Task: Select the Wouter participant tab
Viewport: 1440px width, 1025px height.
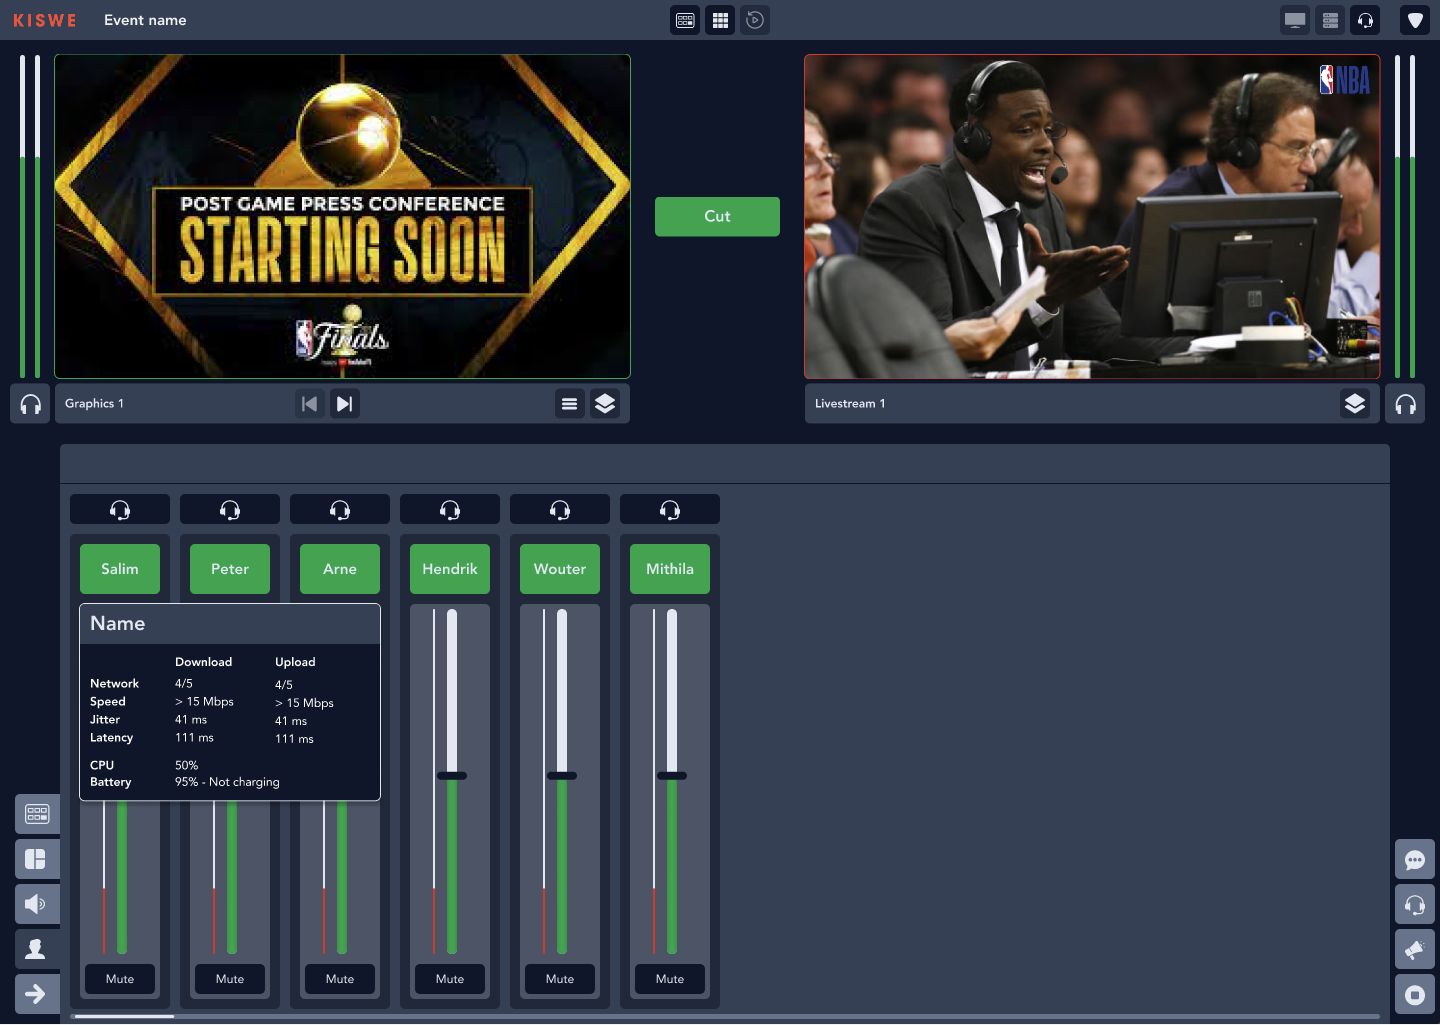Action: tap(559, 568)
